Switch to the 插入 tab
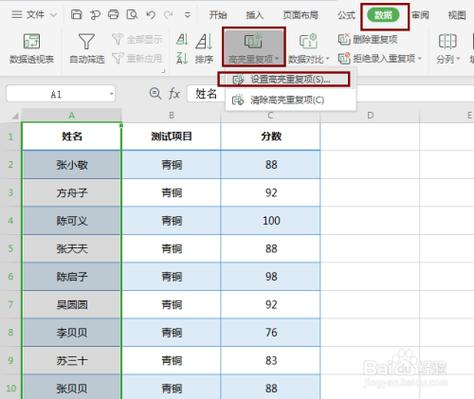Image resolution: width=474 pixels, height=399 pixels. [x=254, y=15]
